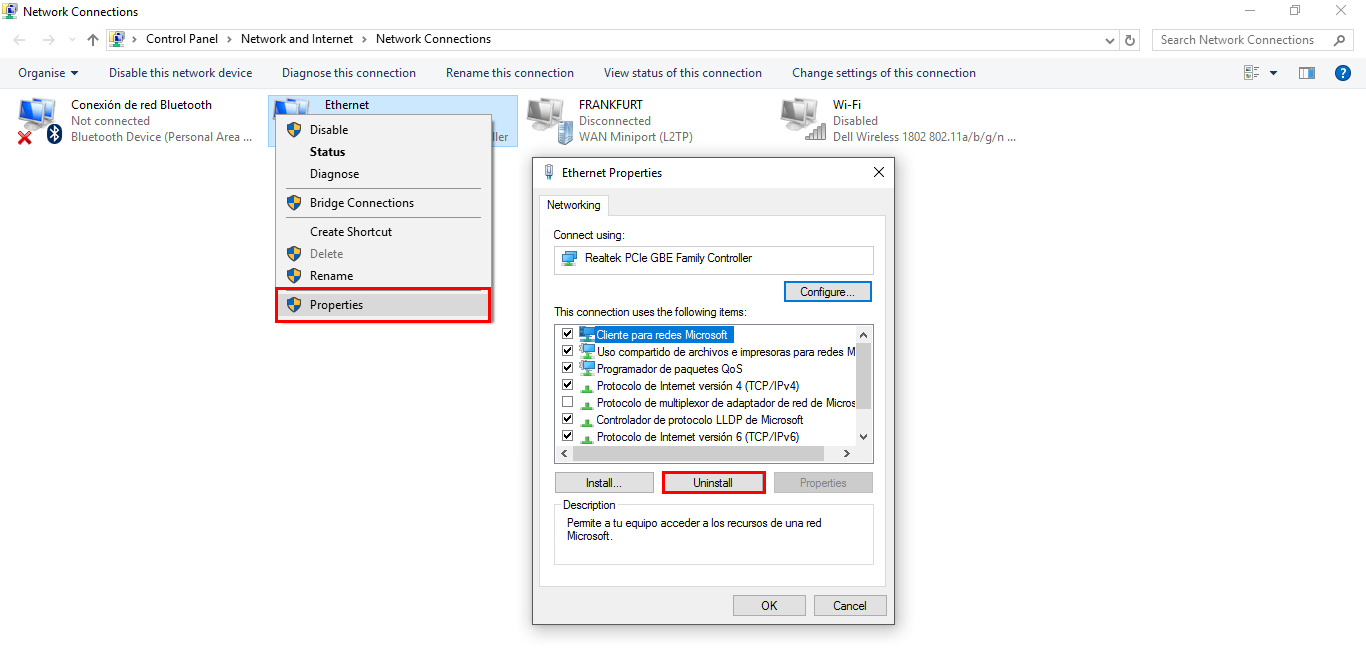The image size is (1366, 651).
Task: Click Network and Internet in breadcrumb
Action: point(297,40)
